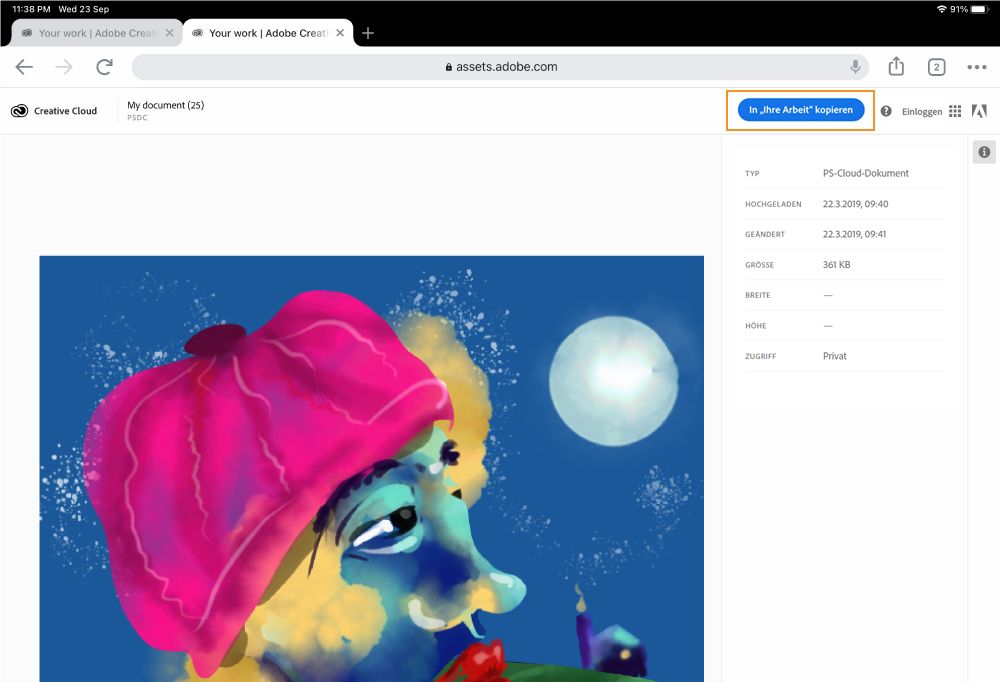Open the browser three-dot menu
Viewport: 1000px width, 682px height.
coord(976,67)
